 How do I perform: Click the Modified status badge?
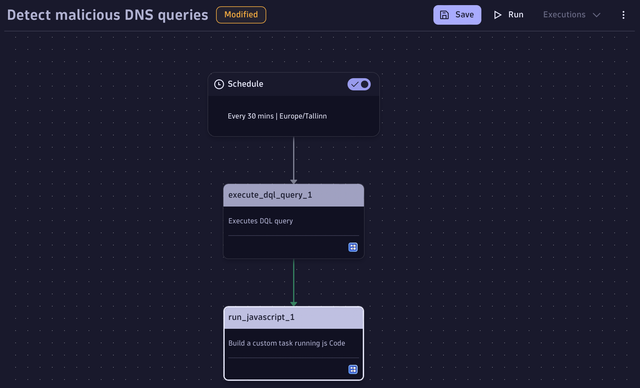[241, 15]
